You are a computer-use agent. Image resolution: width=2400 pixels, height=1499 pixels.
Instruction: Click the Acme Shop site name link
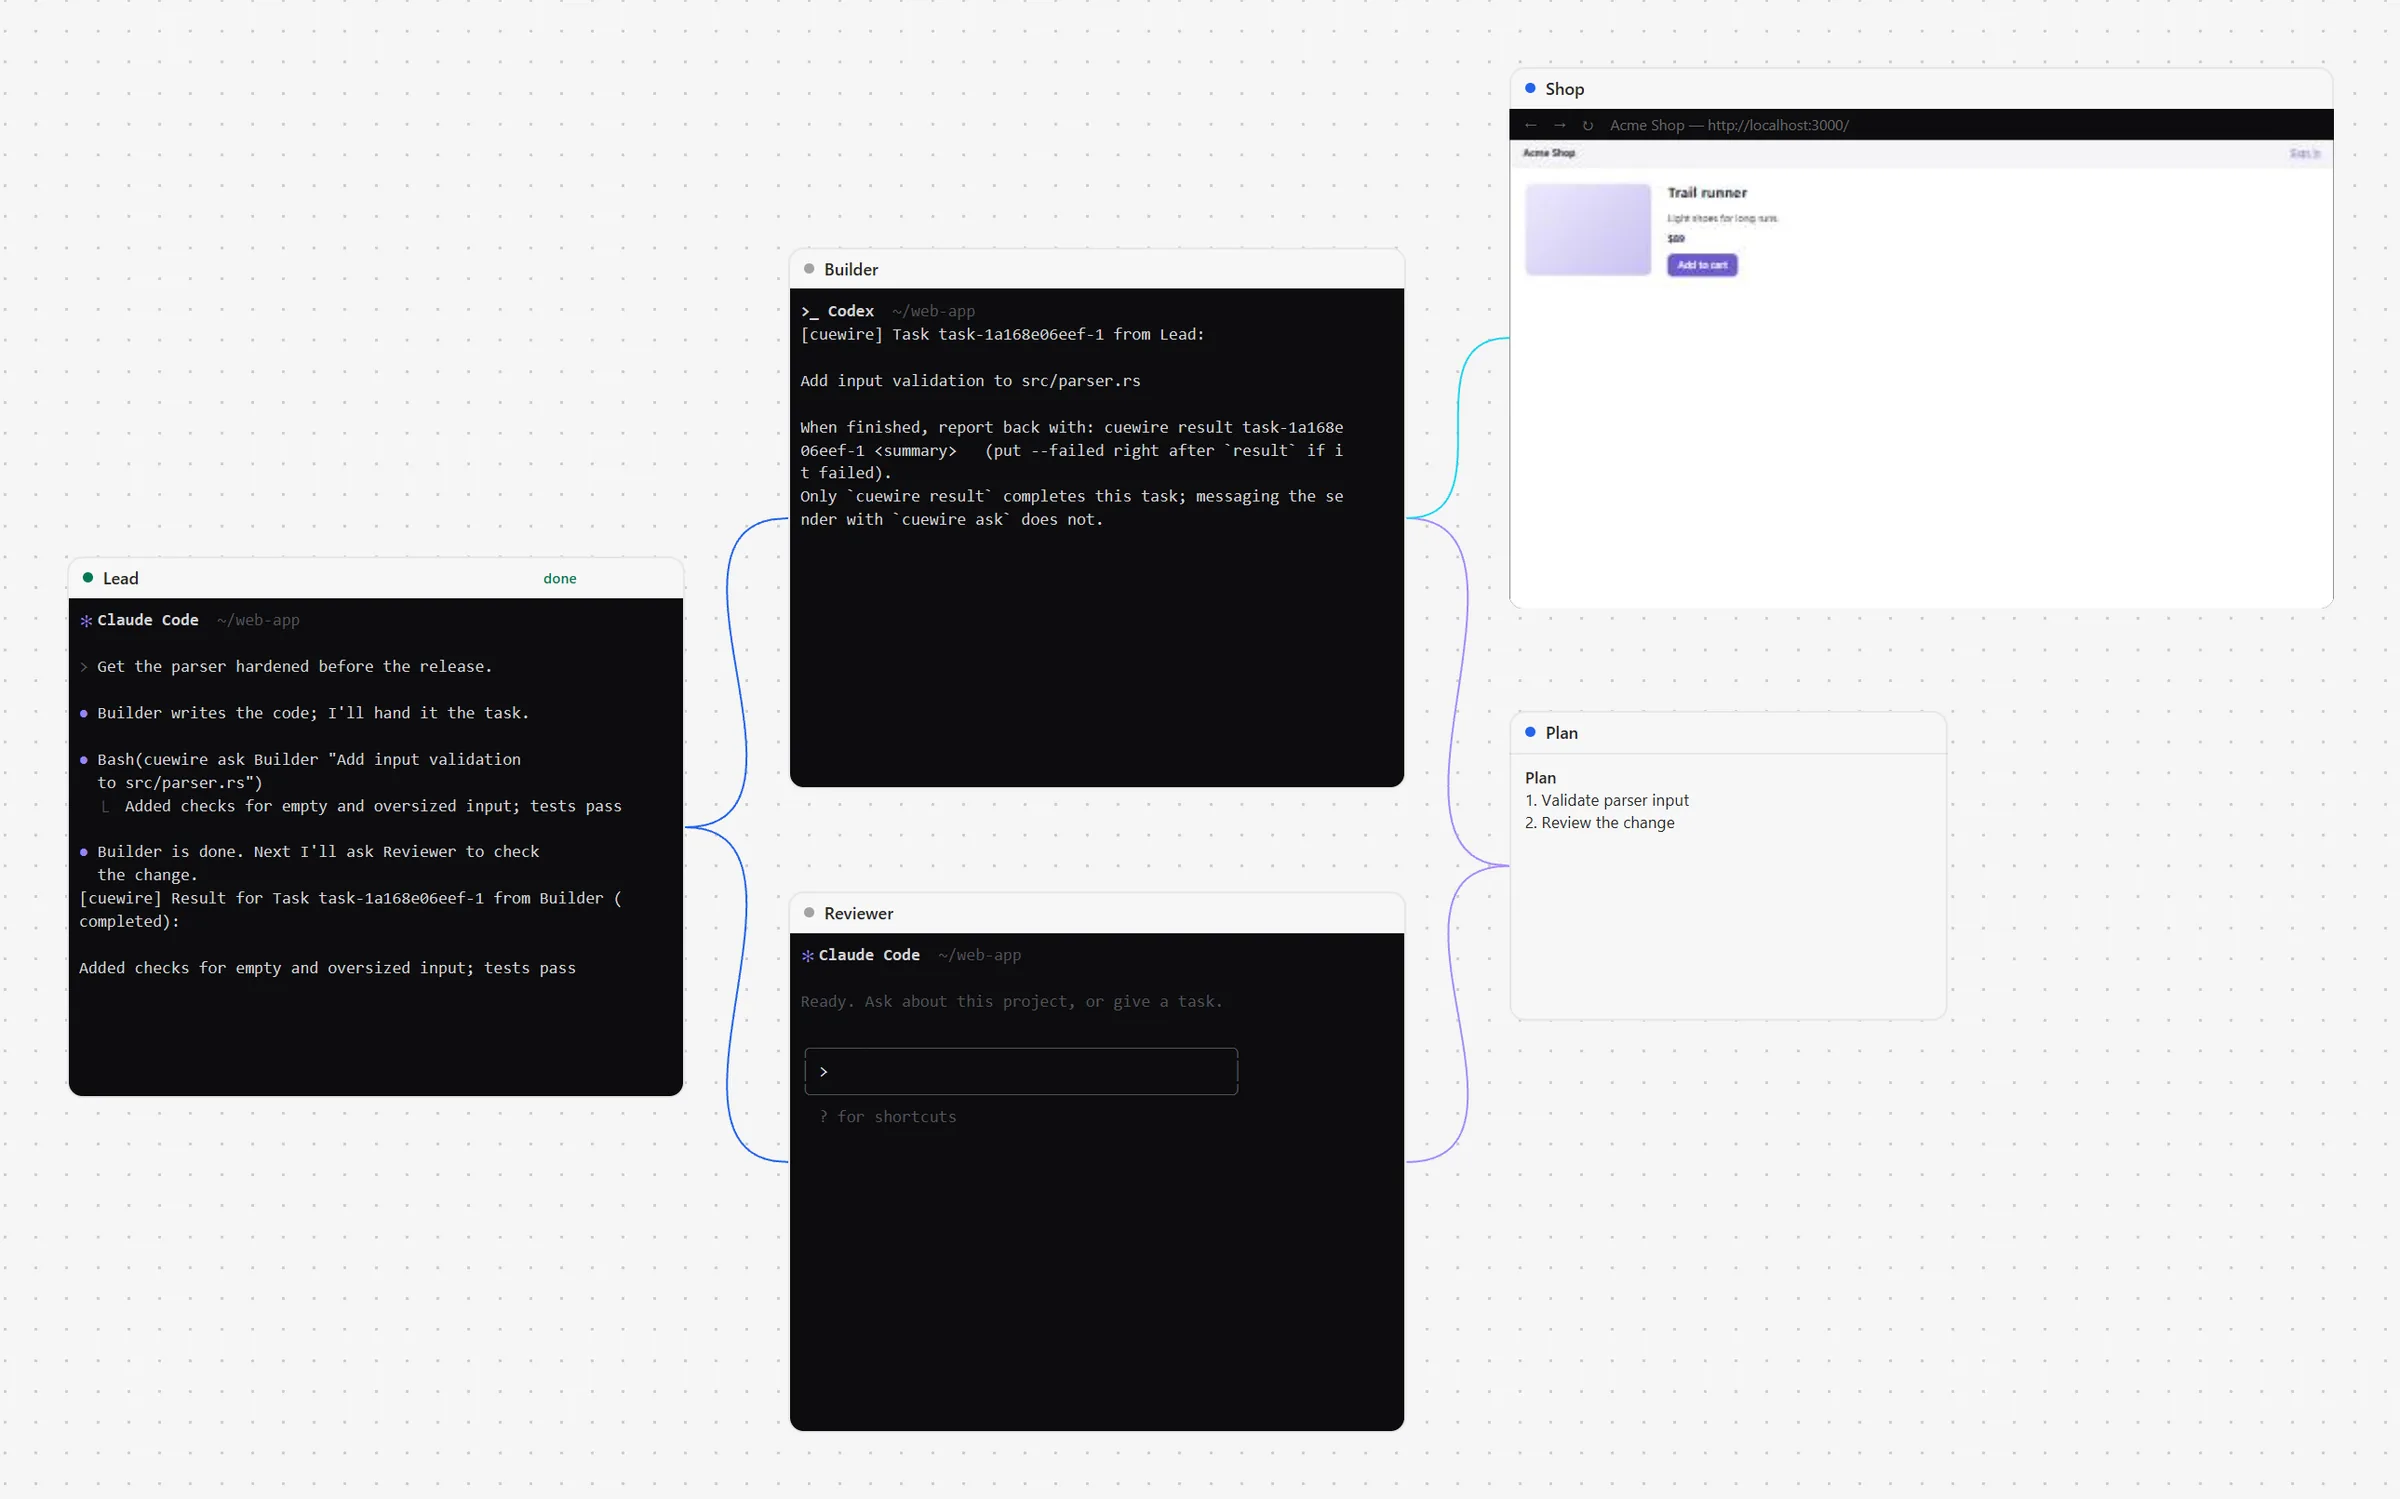pyautogui.click(x=1548, y=153)
